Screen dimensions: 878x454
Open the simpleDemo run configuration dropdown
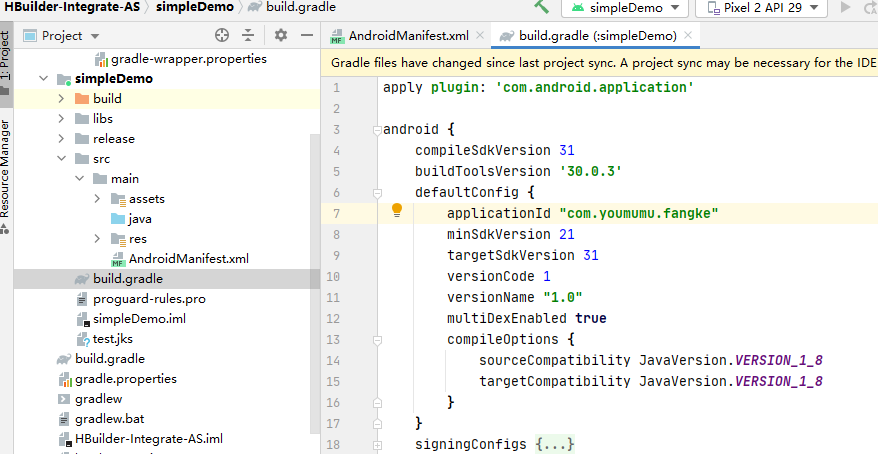click(625, 8)
